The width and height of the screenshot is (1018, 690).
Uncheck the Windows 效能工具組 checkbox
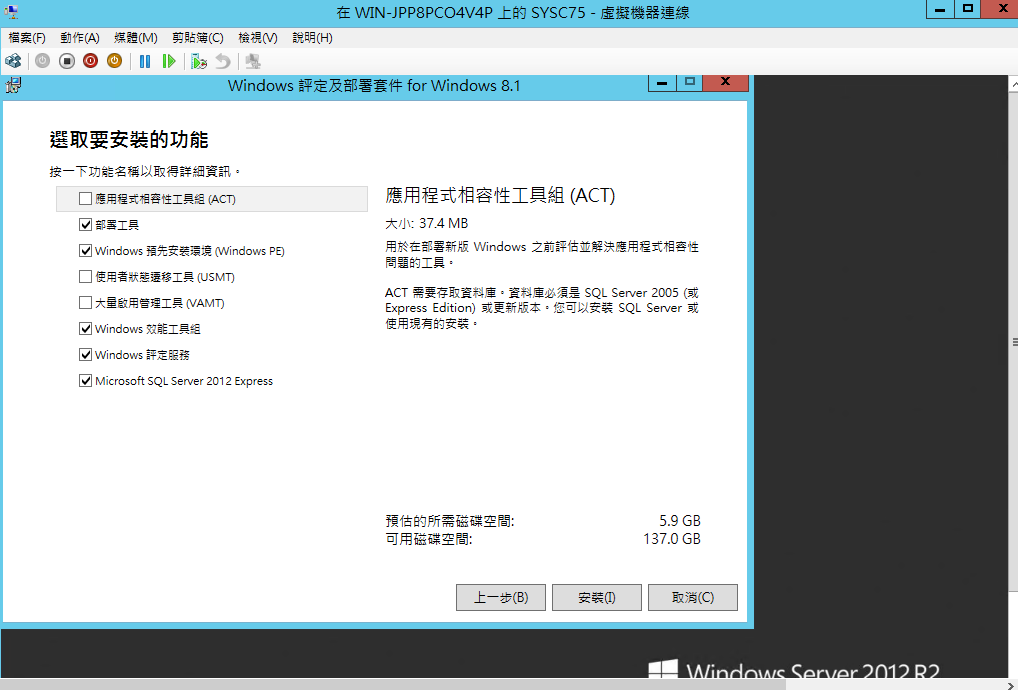click(x=85, y=328)
